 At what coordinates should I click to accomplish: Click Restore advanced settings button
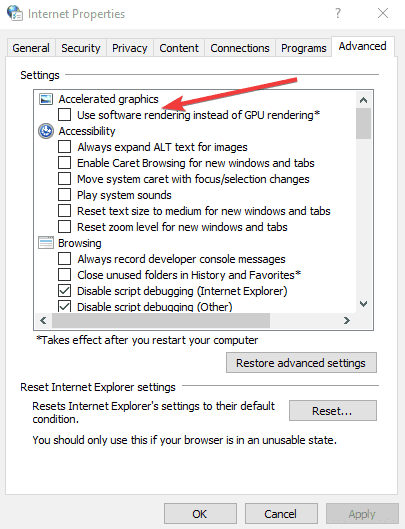pos(301,363)
